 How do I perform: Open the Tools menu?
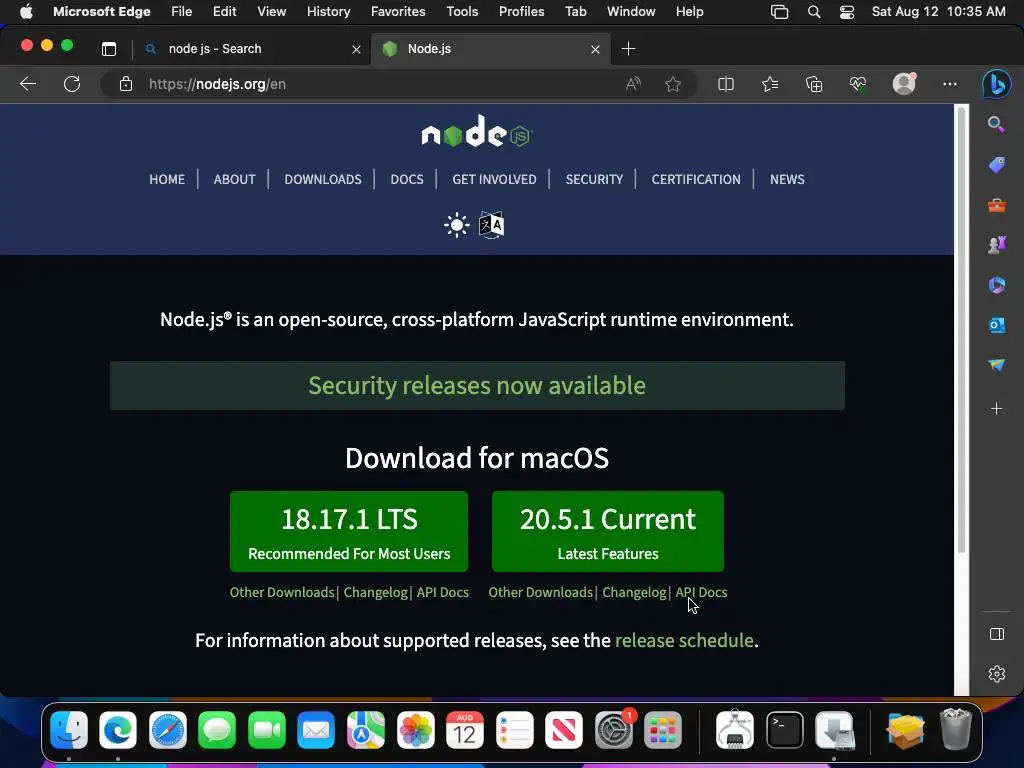tap(462, 12)
